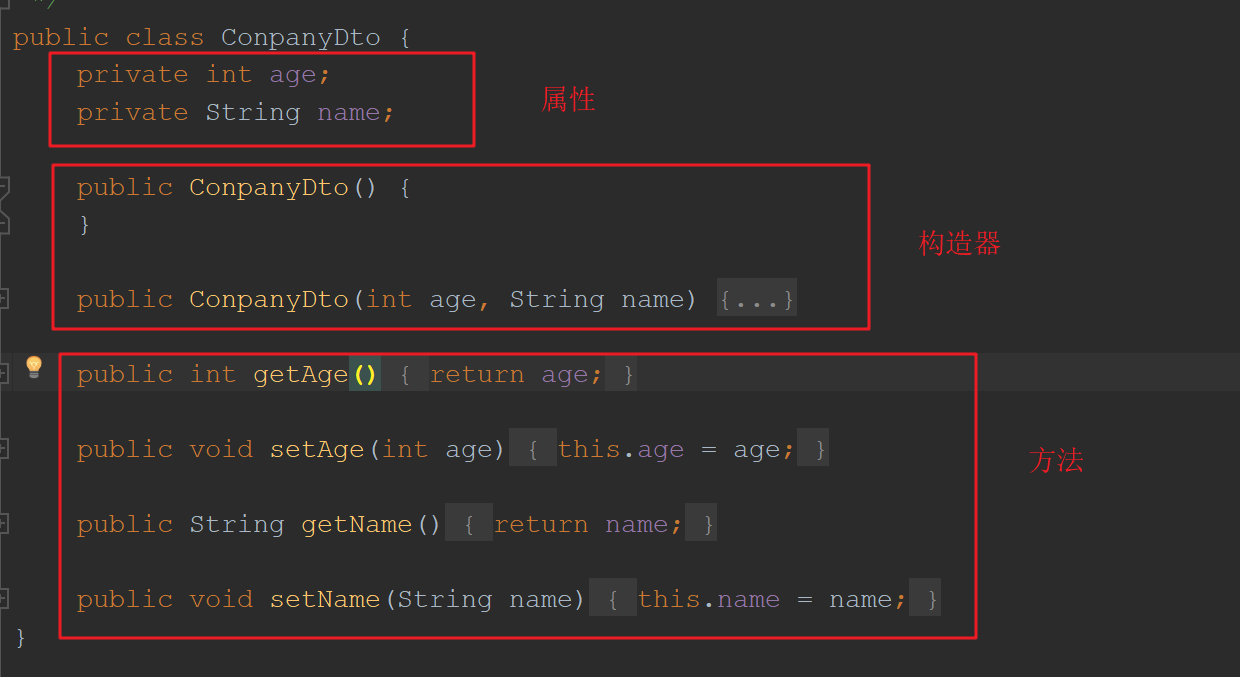Click the two-argument ConpanyDto constructor name
The width and height of the screenshot is (1240, 677).
pos(269,299)
